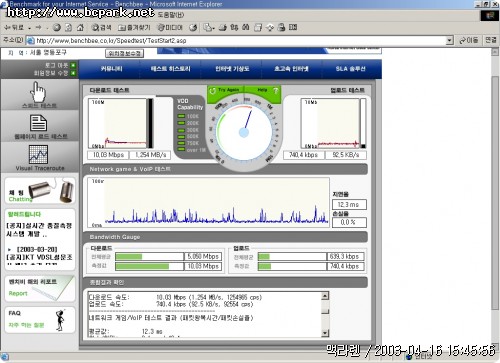Select the 웹페이지 로드 테스트 document icon
Viewport: 500px width, 363px height.
point(40,127)
